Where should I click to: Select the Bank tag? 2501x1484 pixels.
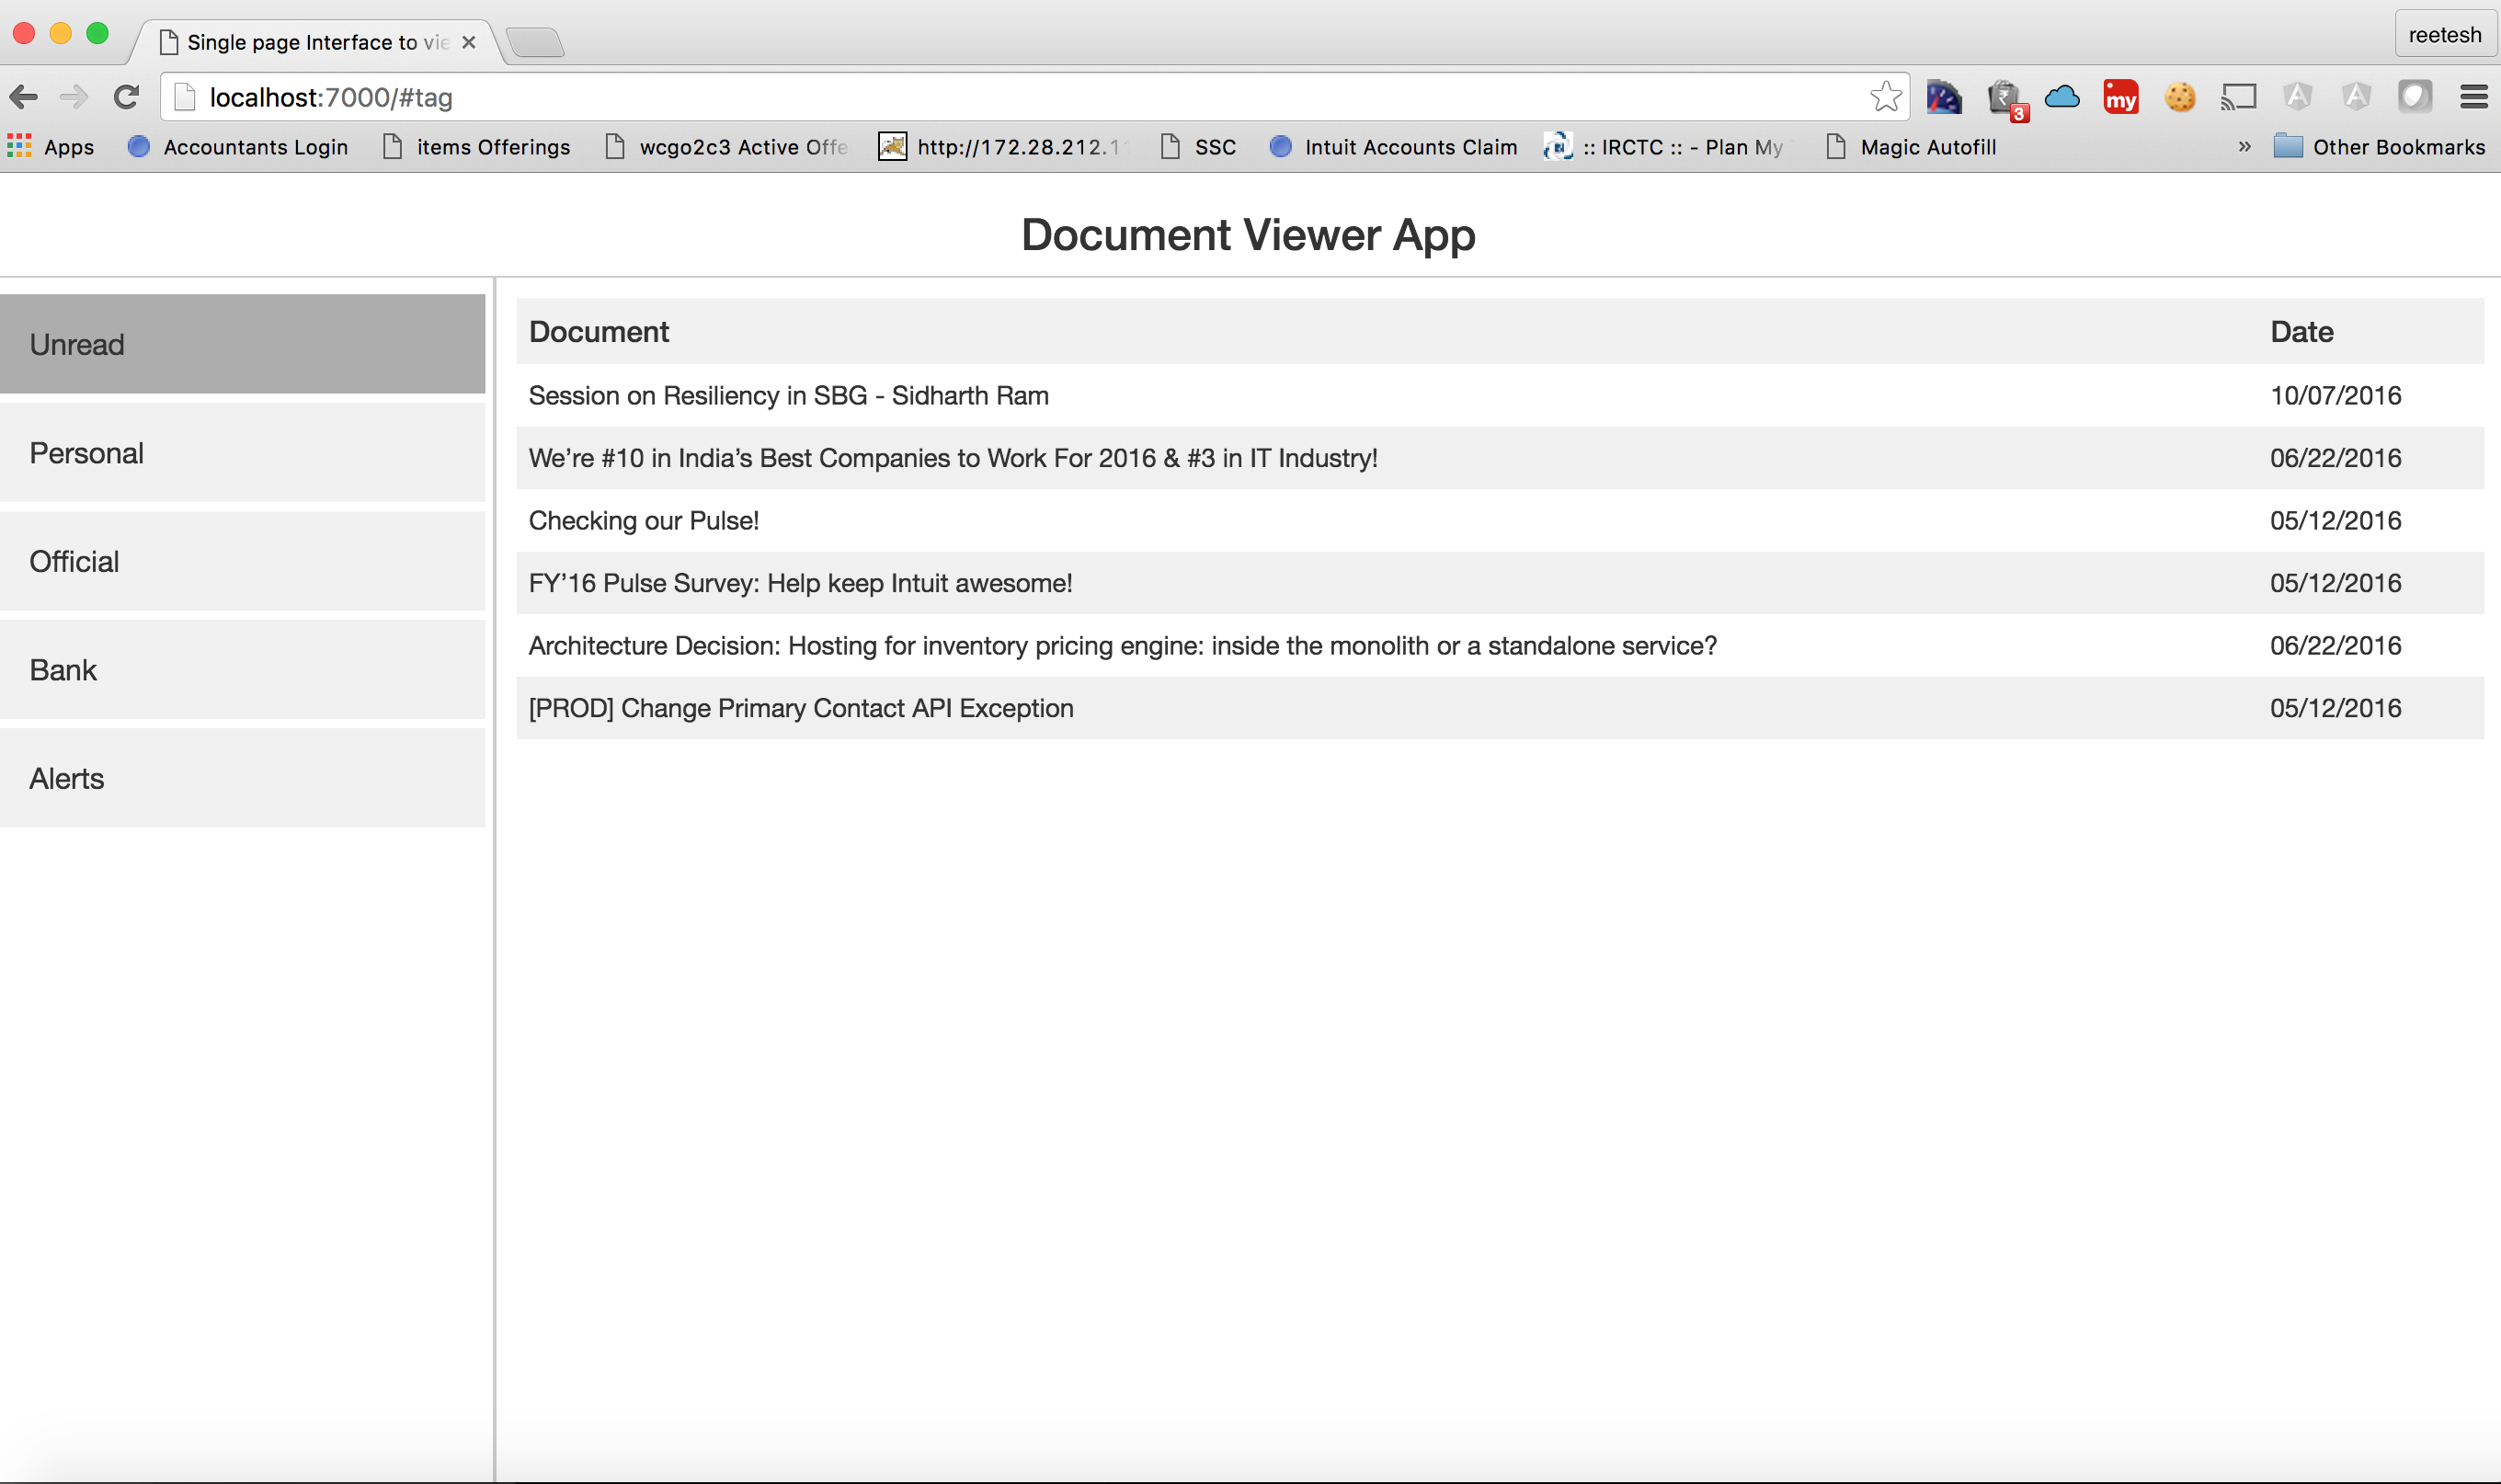click(x=242, y=670)
